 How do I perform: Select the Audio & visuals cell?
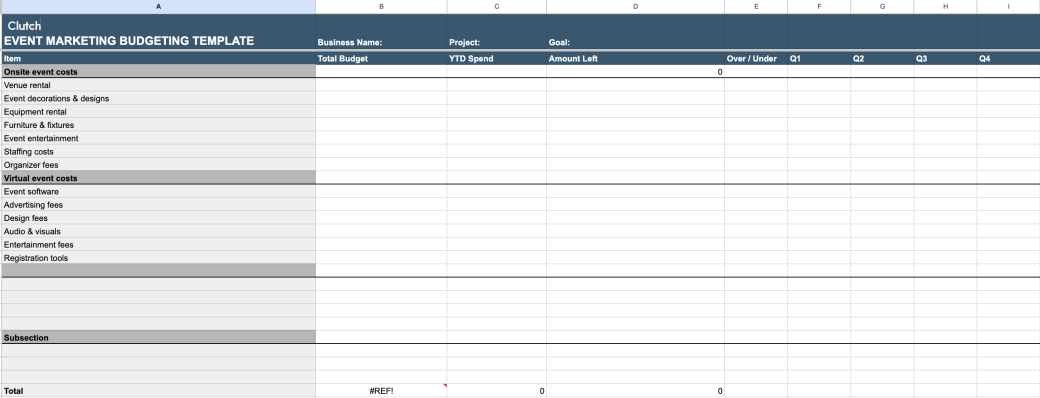click(x=158, y=231)
